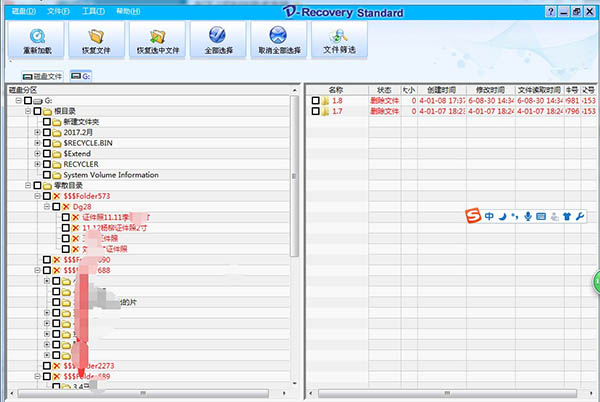
Task: Open the 文件筛选 file filter tool
Action: tap(339, 36)
